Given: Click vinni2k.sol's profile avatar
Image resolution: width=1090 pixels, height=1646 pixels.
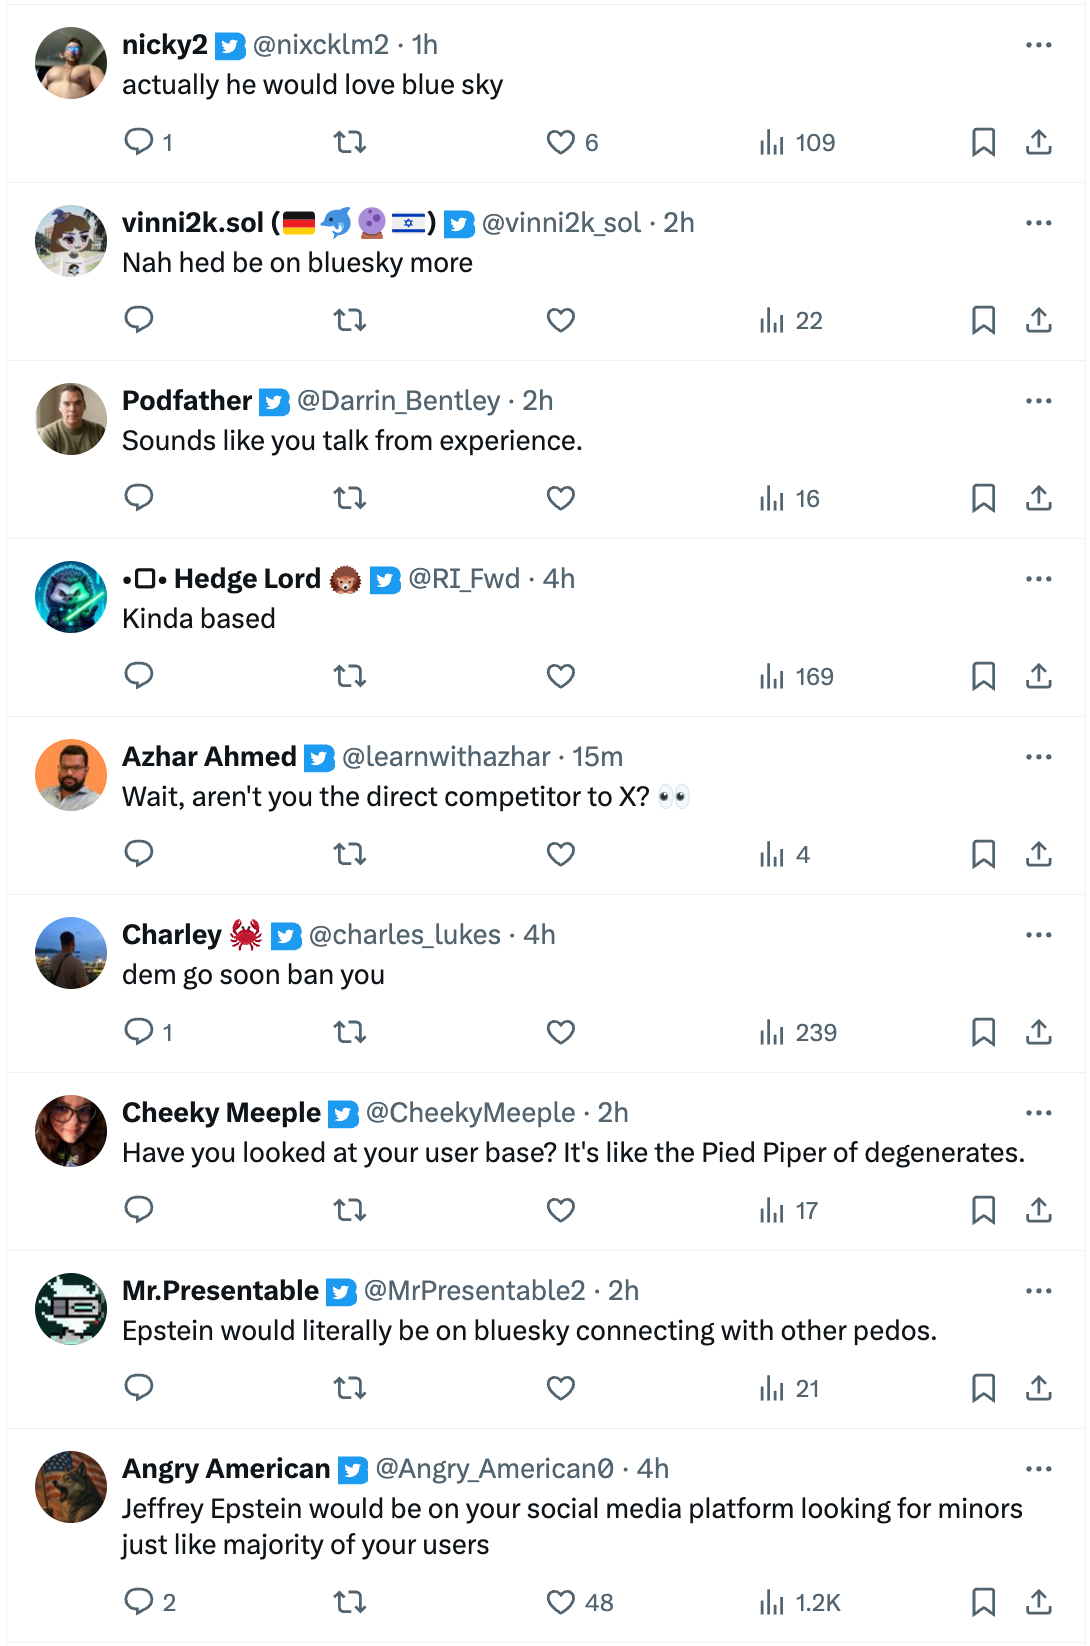Looking at the screenshot, I should click(71, 241).
